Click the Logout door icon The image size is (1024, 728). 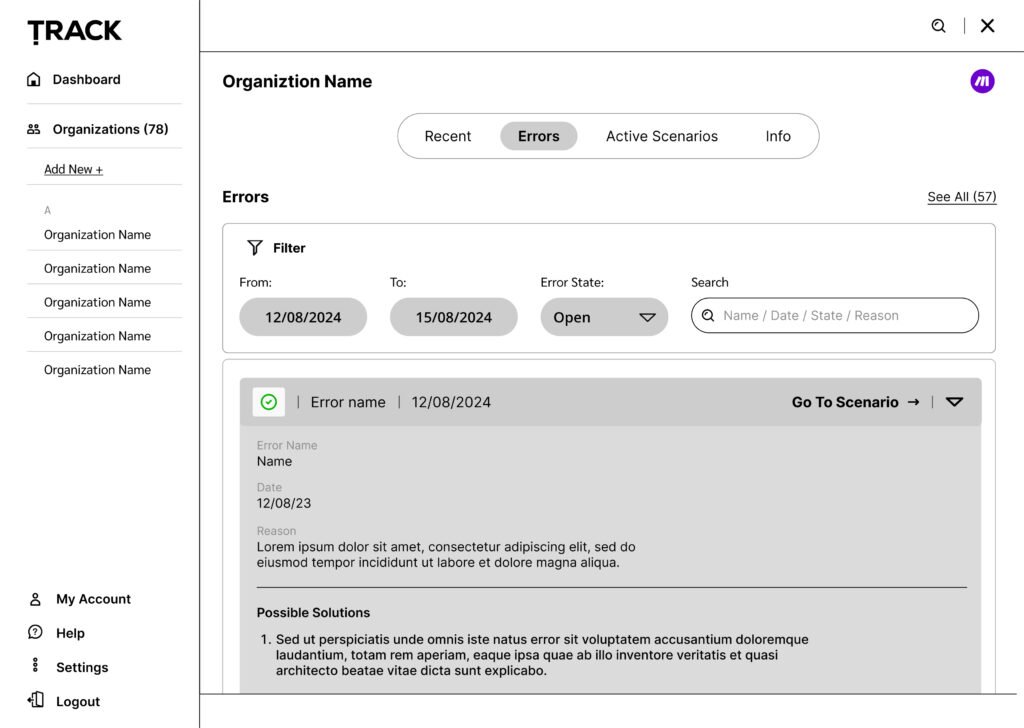(x=35, y=700)
